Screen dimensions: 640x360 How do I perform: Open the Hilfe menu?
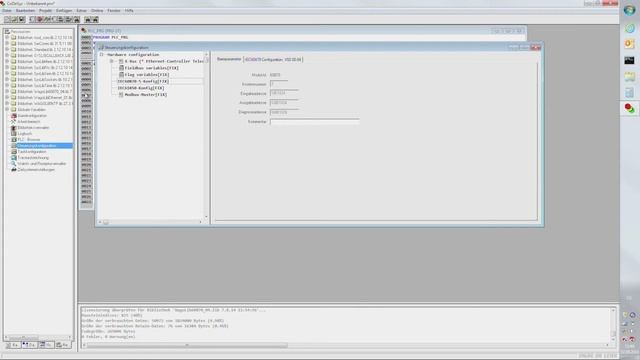tap(129, 11)
